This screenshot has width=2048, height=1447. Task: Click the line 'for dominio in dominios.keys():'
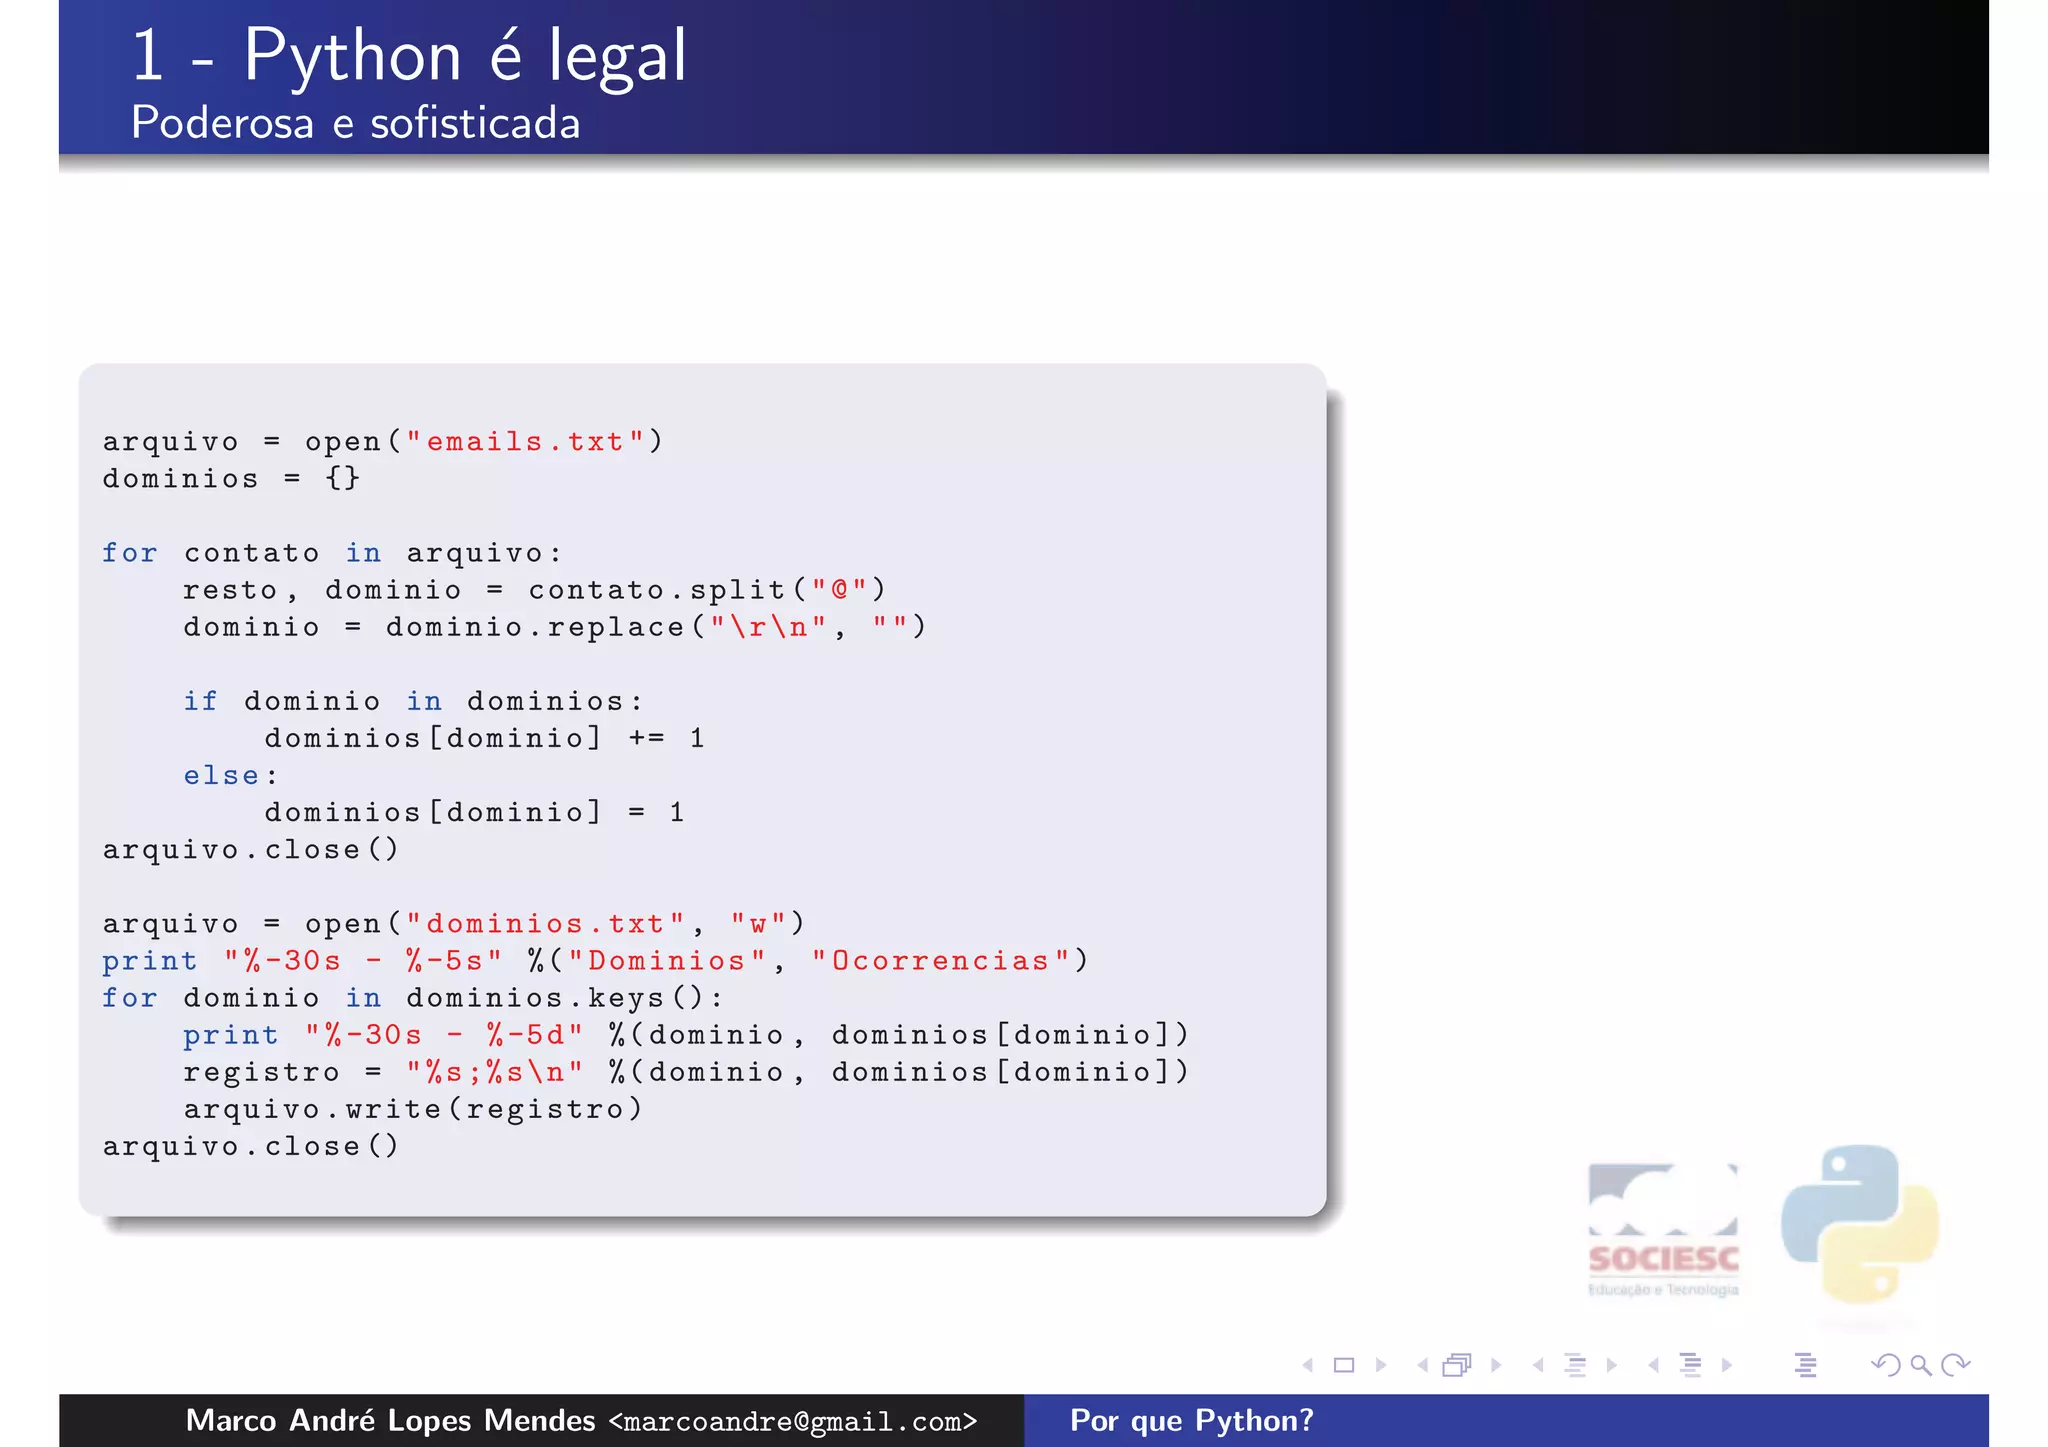412,997
